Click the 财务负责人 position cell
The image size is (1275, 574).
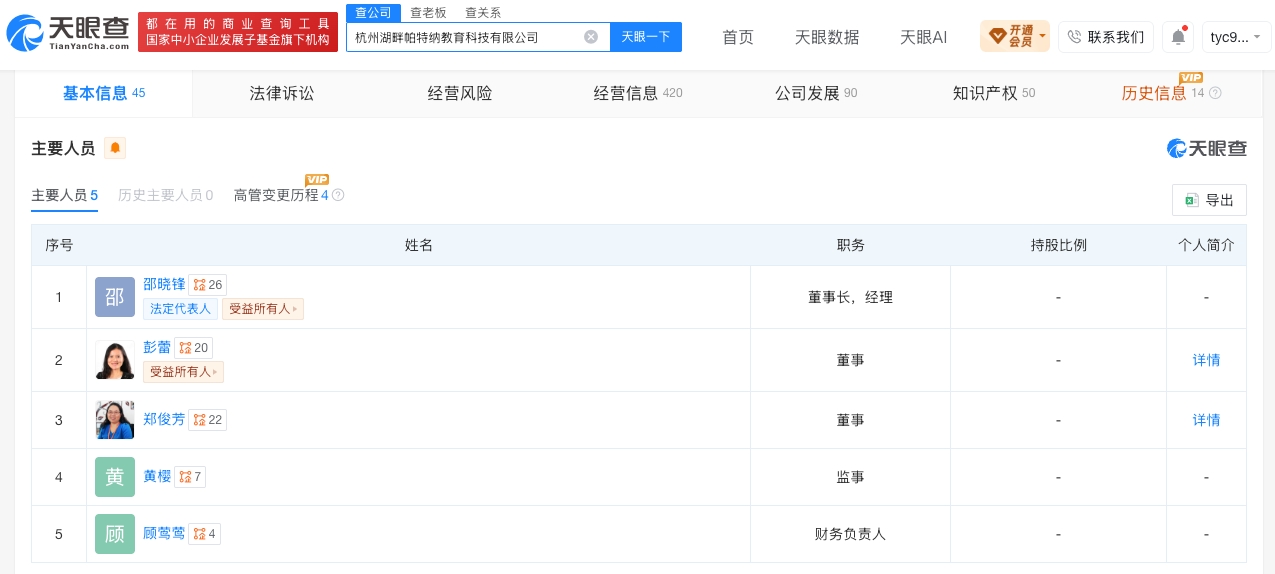click(850, 534)
